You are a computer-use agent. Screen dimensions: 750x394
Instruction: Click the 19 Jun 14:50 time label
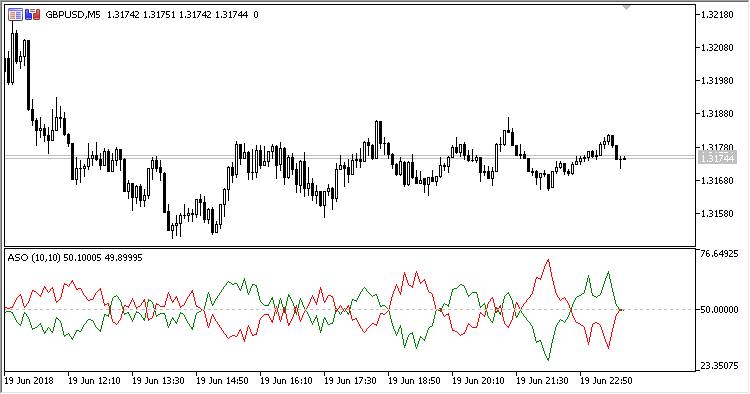pyautogui.click(x=222, y=381)
